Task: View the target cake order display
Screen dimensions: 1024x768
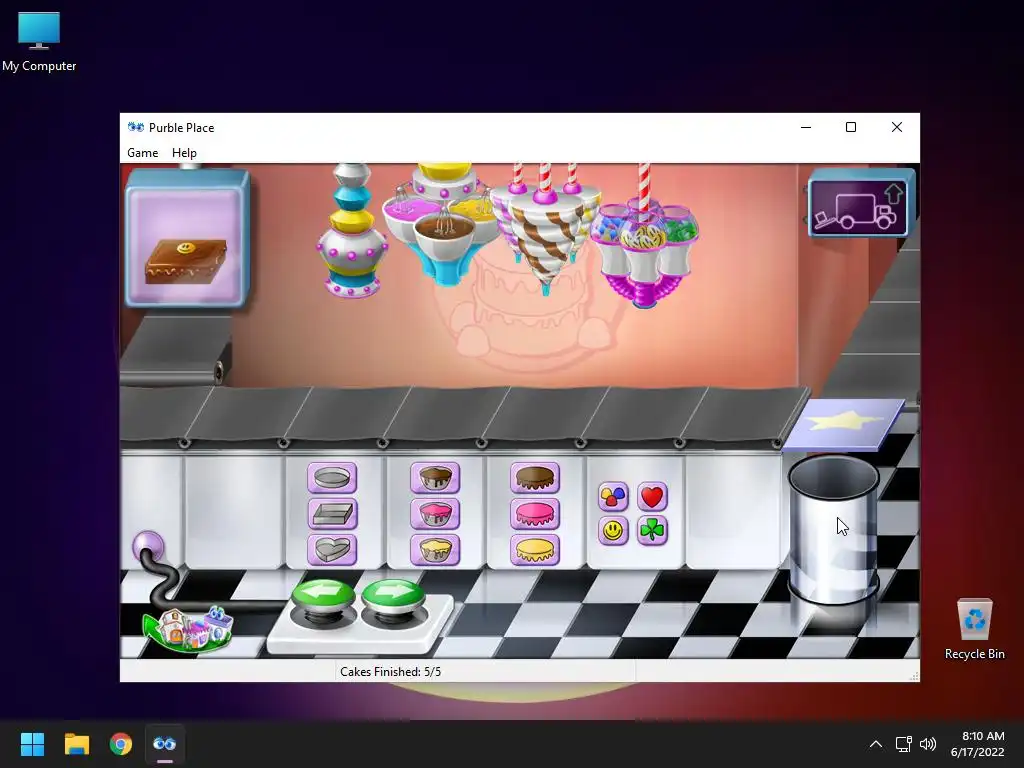Action: coord(187,239)
